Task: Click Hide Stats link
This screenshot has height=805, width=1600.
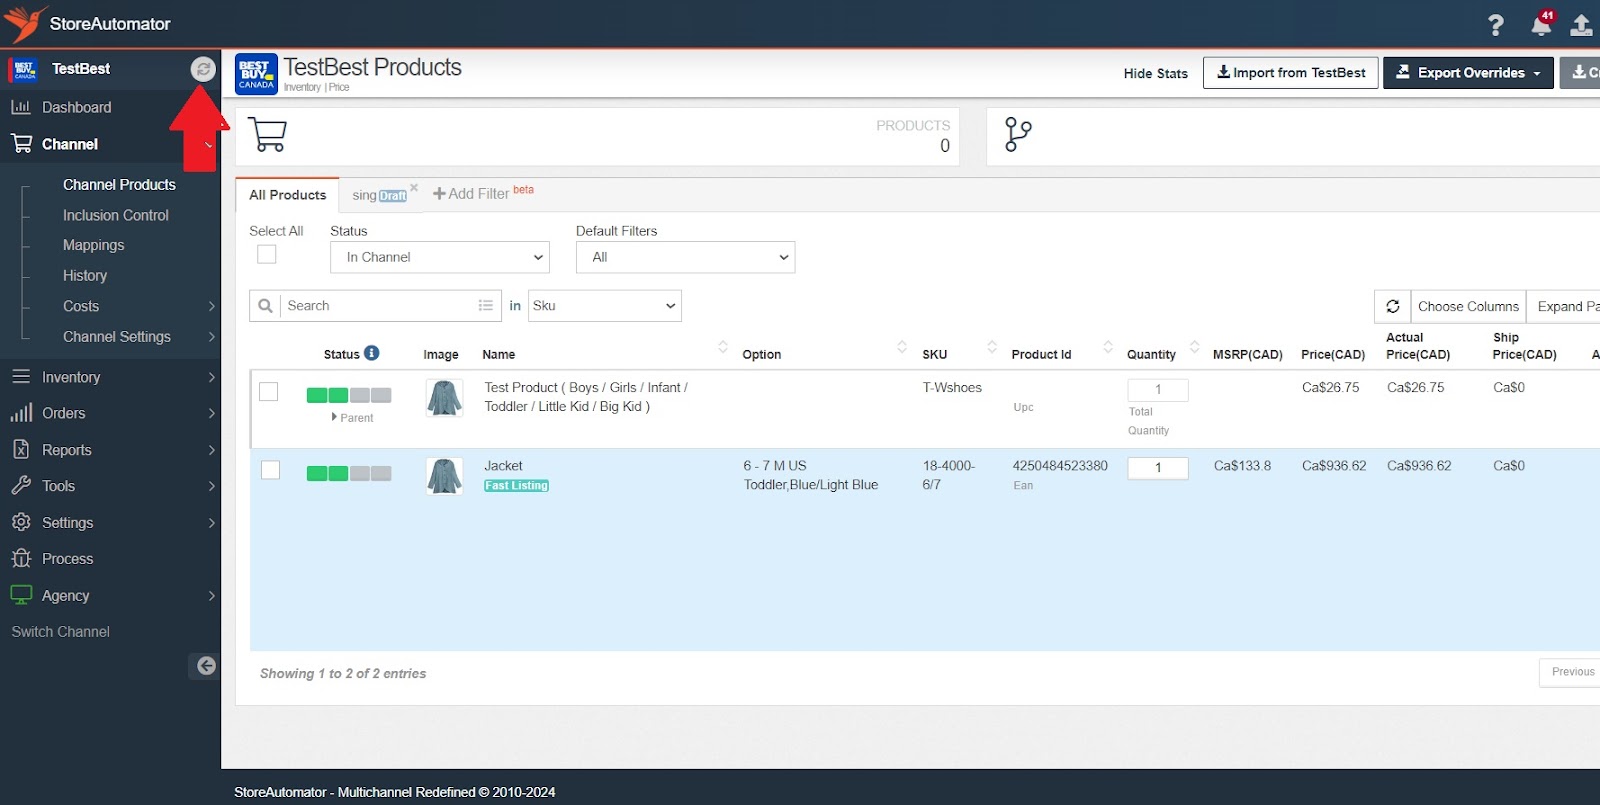Action: pos(1155,73)
